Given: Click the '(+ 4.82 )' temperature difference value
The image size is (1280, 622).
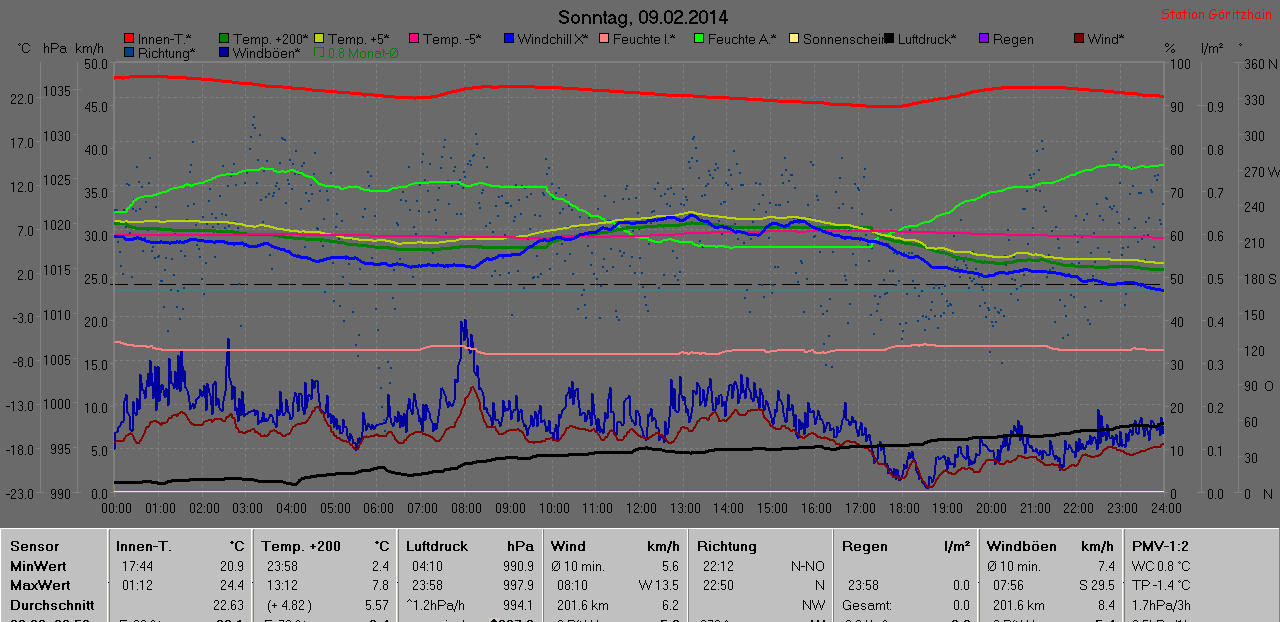Looking at the screenshot, I should [290, 605].
